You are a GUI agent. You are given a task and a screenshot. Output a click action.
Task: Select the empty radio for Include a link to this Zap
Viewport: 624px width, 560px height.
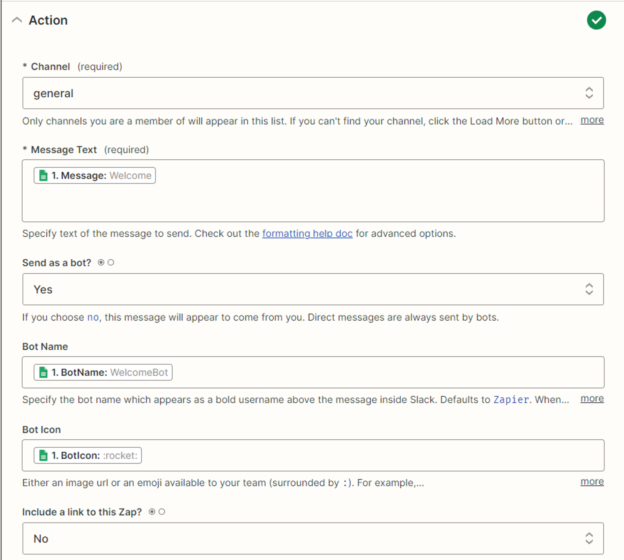click(161, 511)
